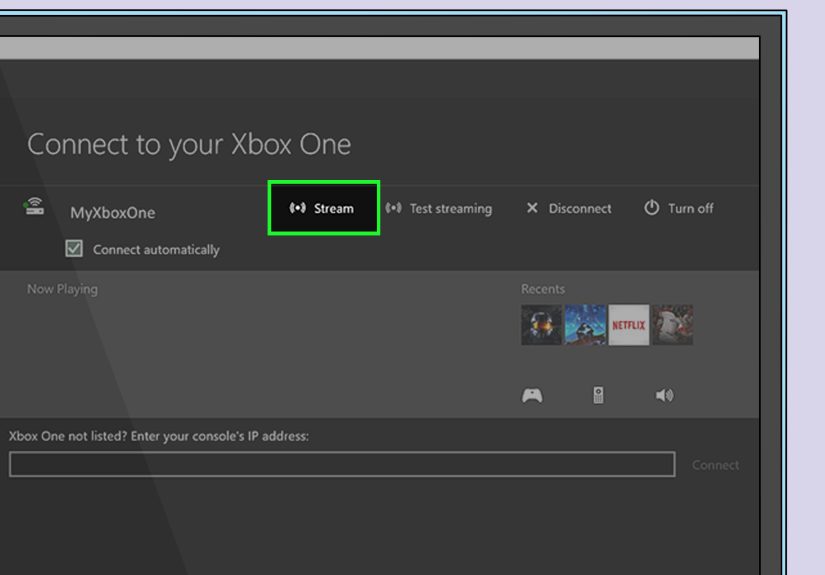Open Netflix tile in Recents
825x575 pixels.
click(629, 325)
